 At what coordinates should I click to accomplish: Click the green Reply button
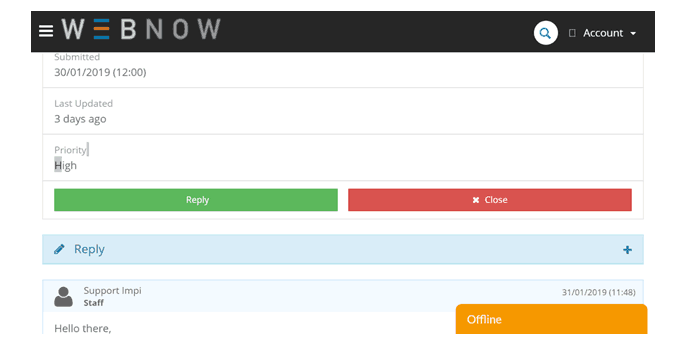(x=196, y=200)
